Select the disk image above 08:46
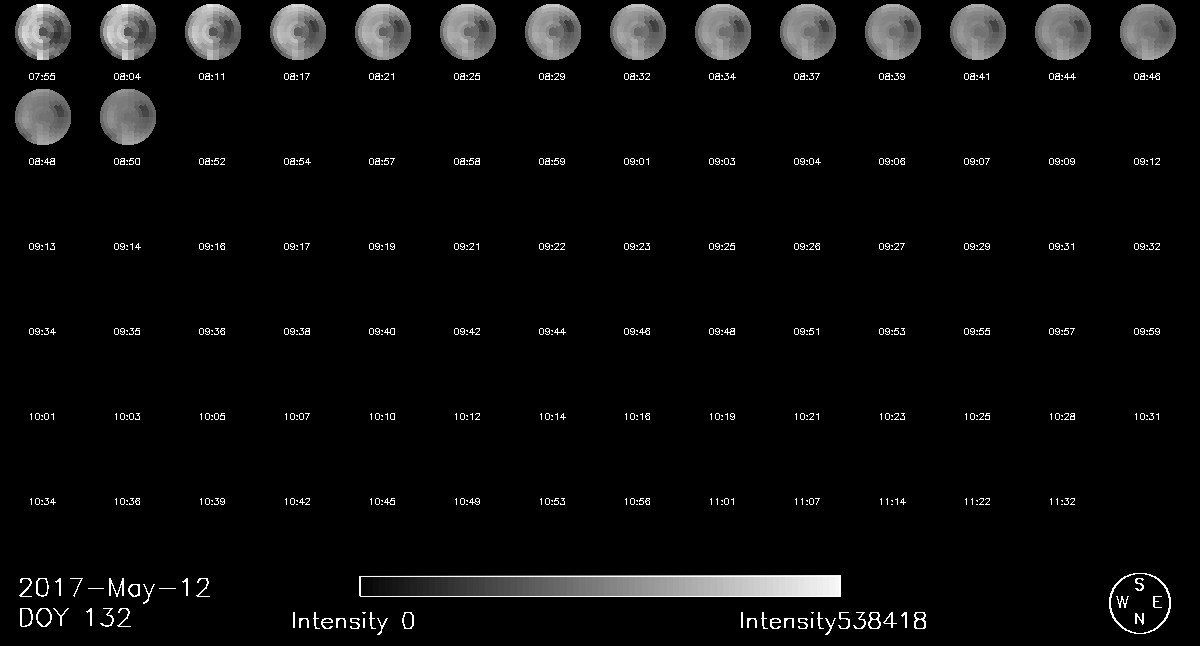1200x646 pixels. coord(1147,32)
